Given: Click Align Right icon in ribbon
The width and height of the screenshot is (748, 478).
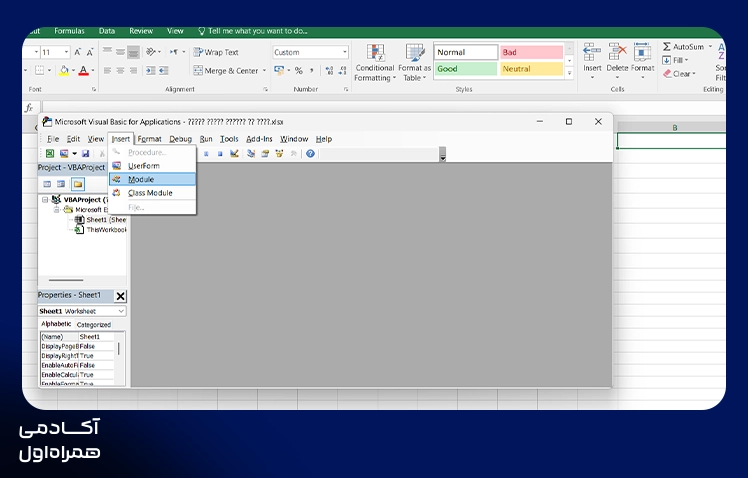Looking at the screenshot, I should (x=134, y=71).
